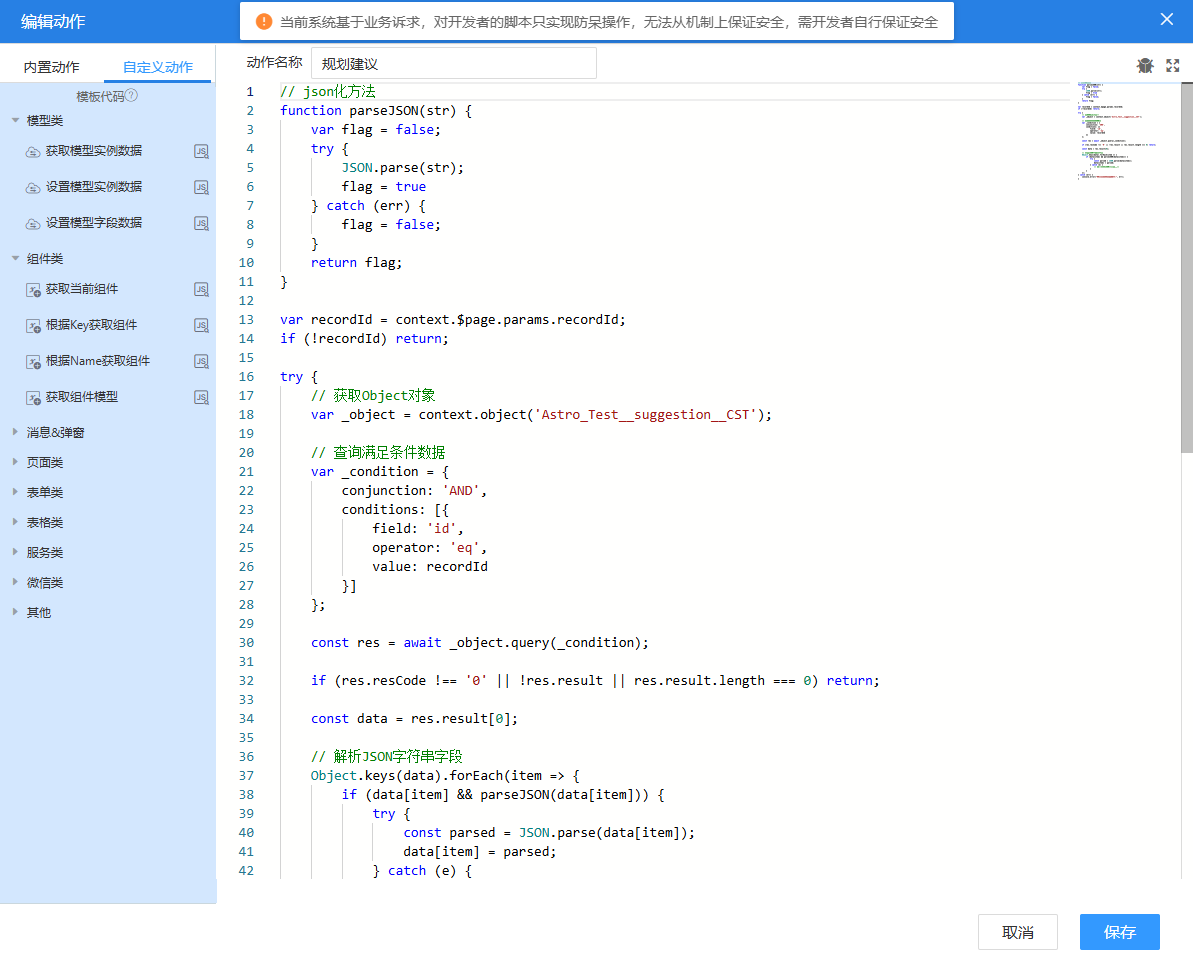
Task: Open the debug bug icon
Action: point(1145,65)
